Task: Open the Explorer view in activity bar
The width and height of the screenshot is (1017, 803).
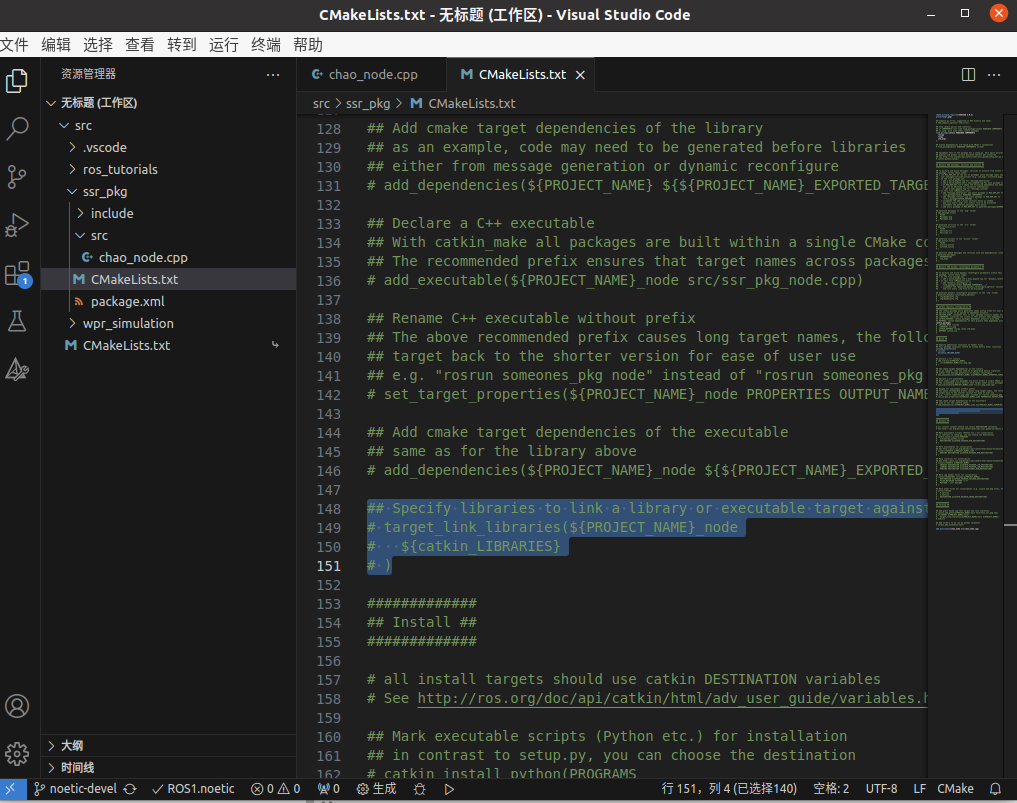Action: [17, 81]
